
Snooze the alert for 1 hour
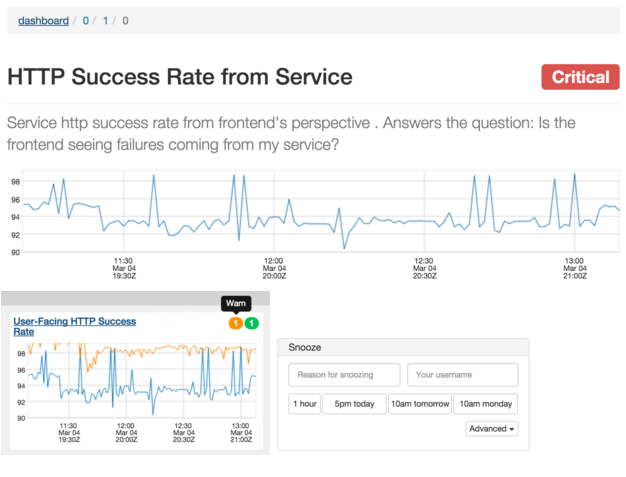304,404
